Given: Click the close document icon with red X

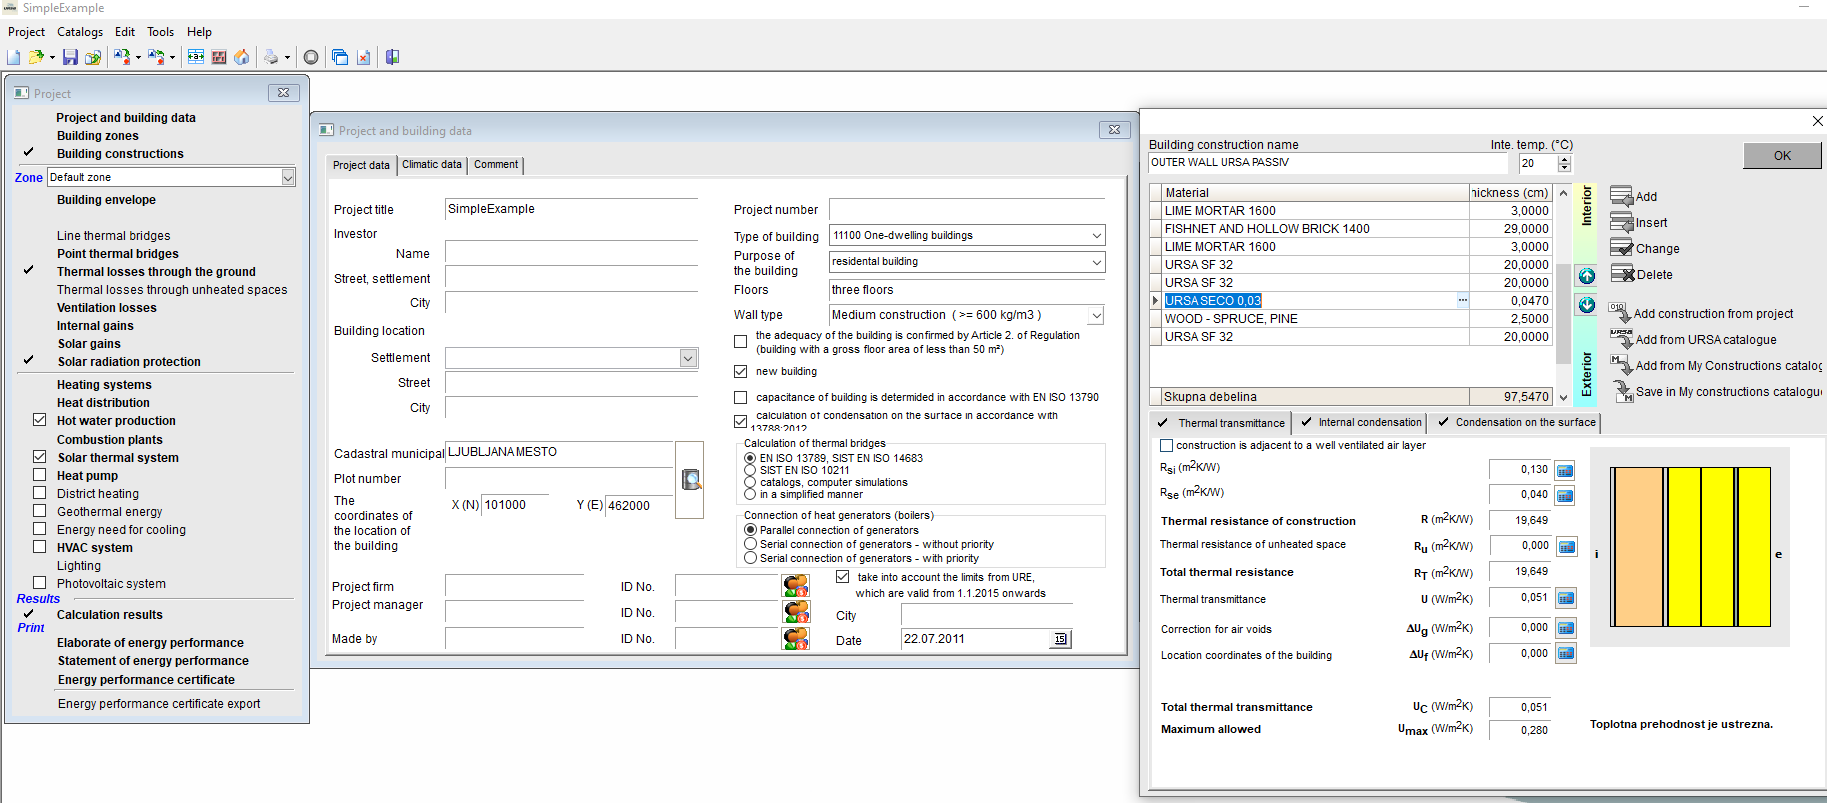Looking at the screenshot, I should (364, 57).
